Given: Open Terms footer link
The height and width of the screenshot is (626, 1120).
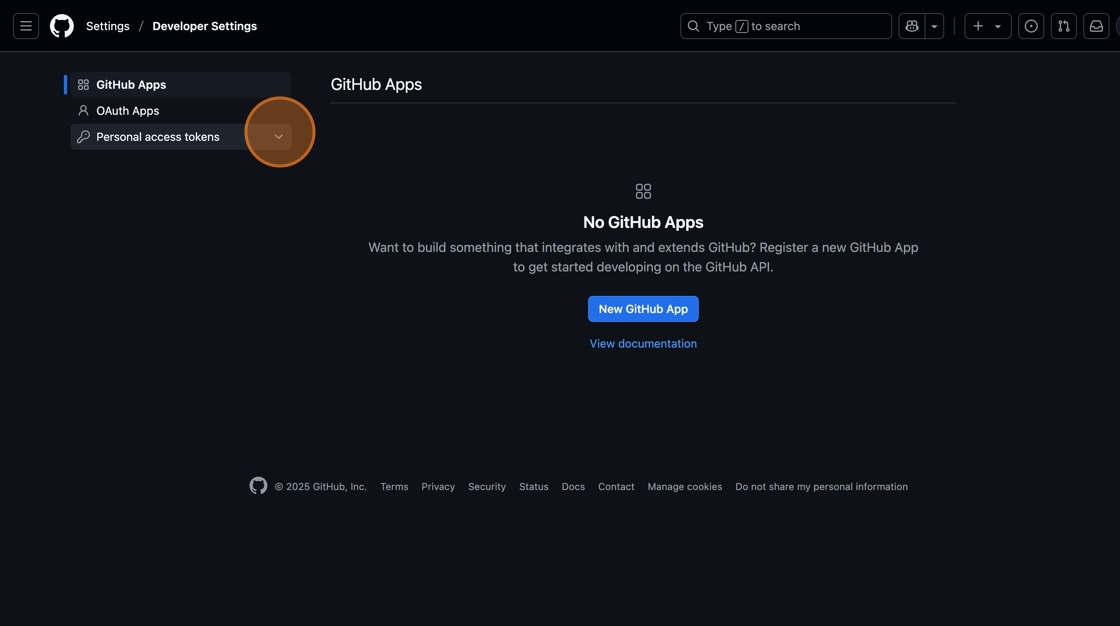Looking at the screenshot, I should pyautogui.click(x=394, y=487).
